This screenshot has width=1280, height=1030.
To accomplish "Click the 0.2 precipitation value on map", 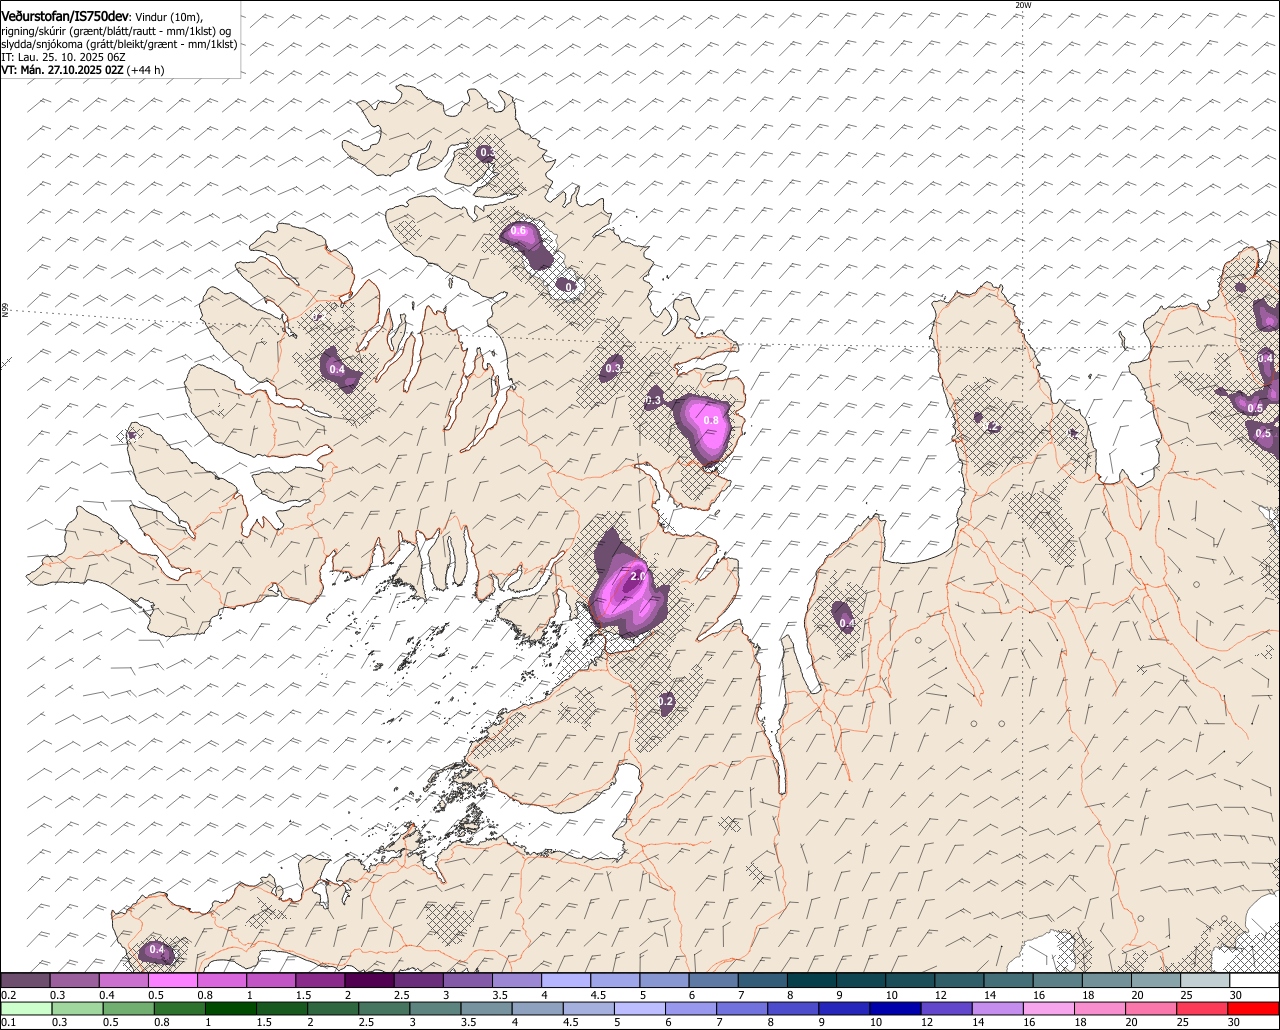I will [667, 702].
